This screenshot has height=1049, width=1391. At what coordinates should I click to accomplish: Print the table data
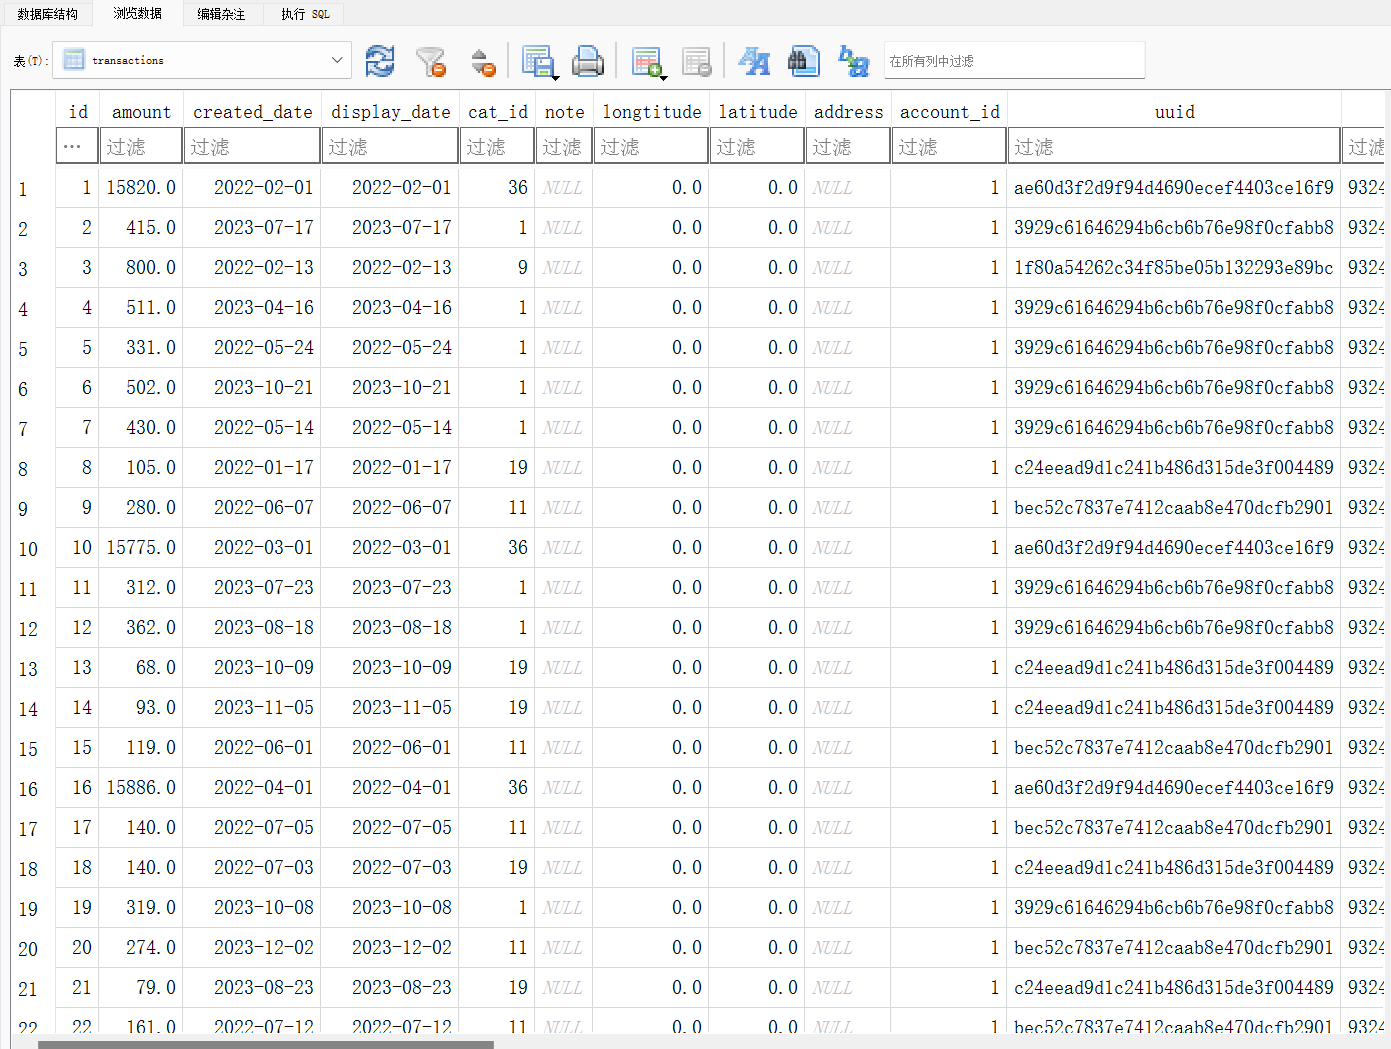(x=588, y=61)
